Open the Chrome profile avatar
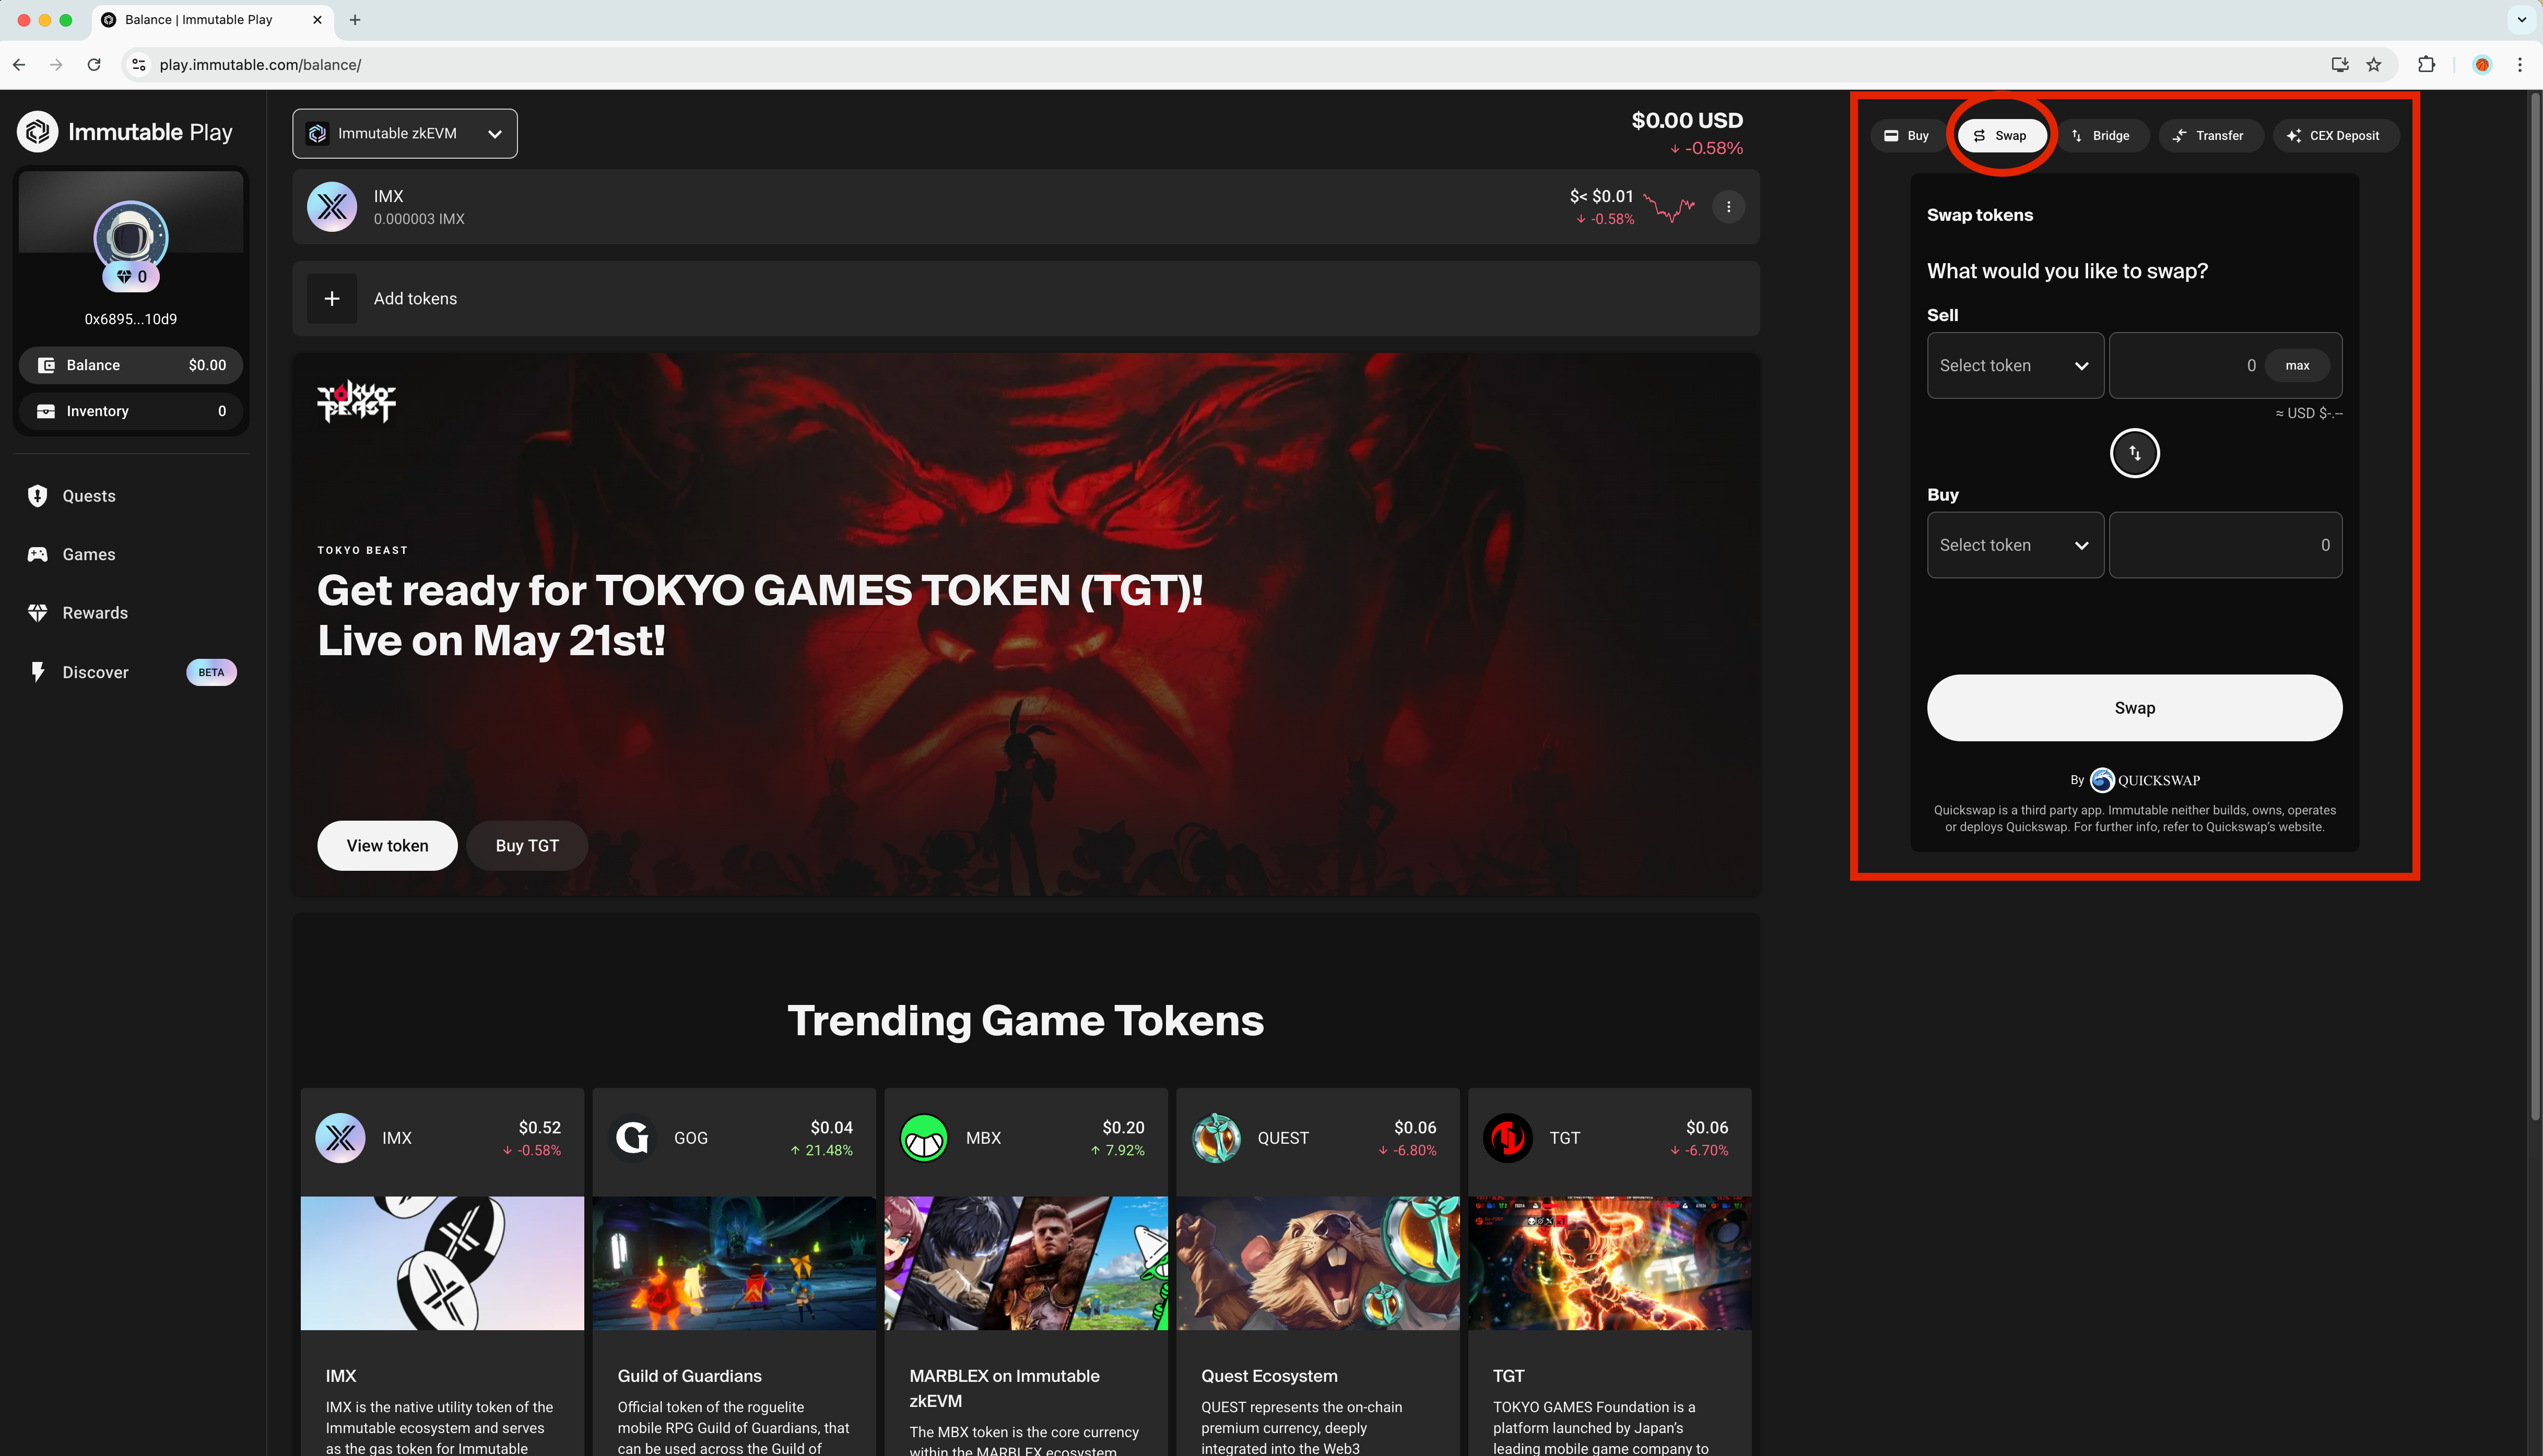 tap(2481, 65)
